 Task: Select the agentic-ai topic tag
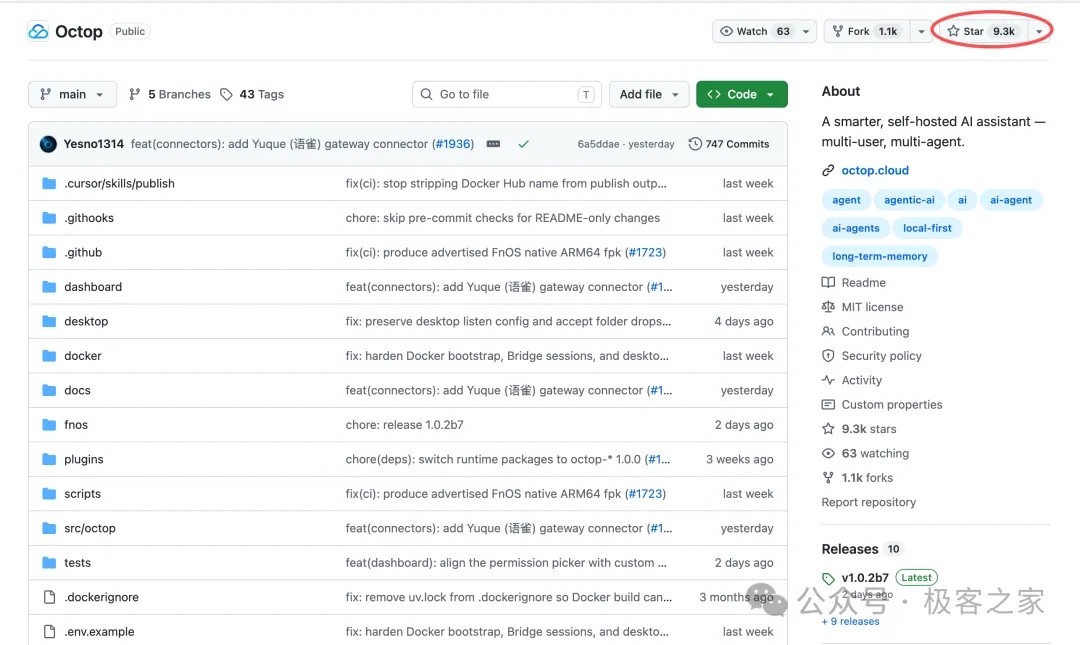point(909,200)
